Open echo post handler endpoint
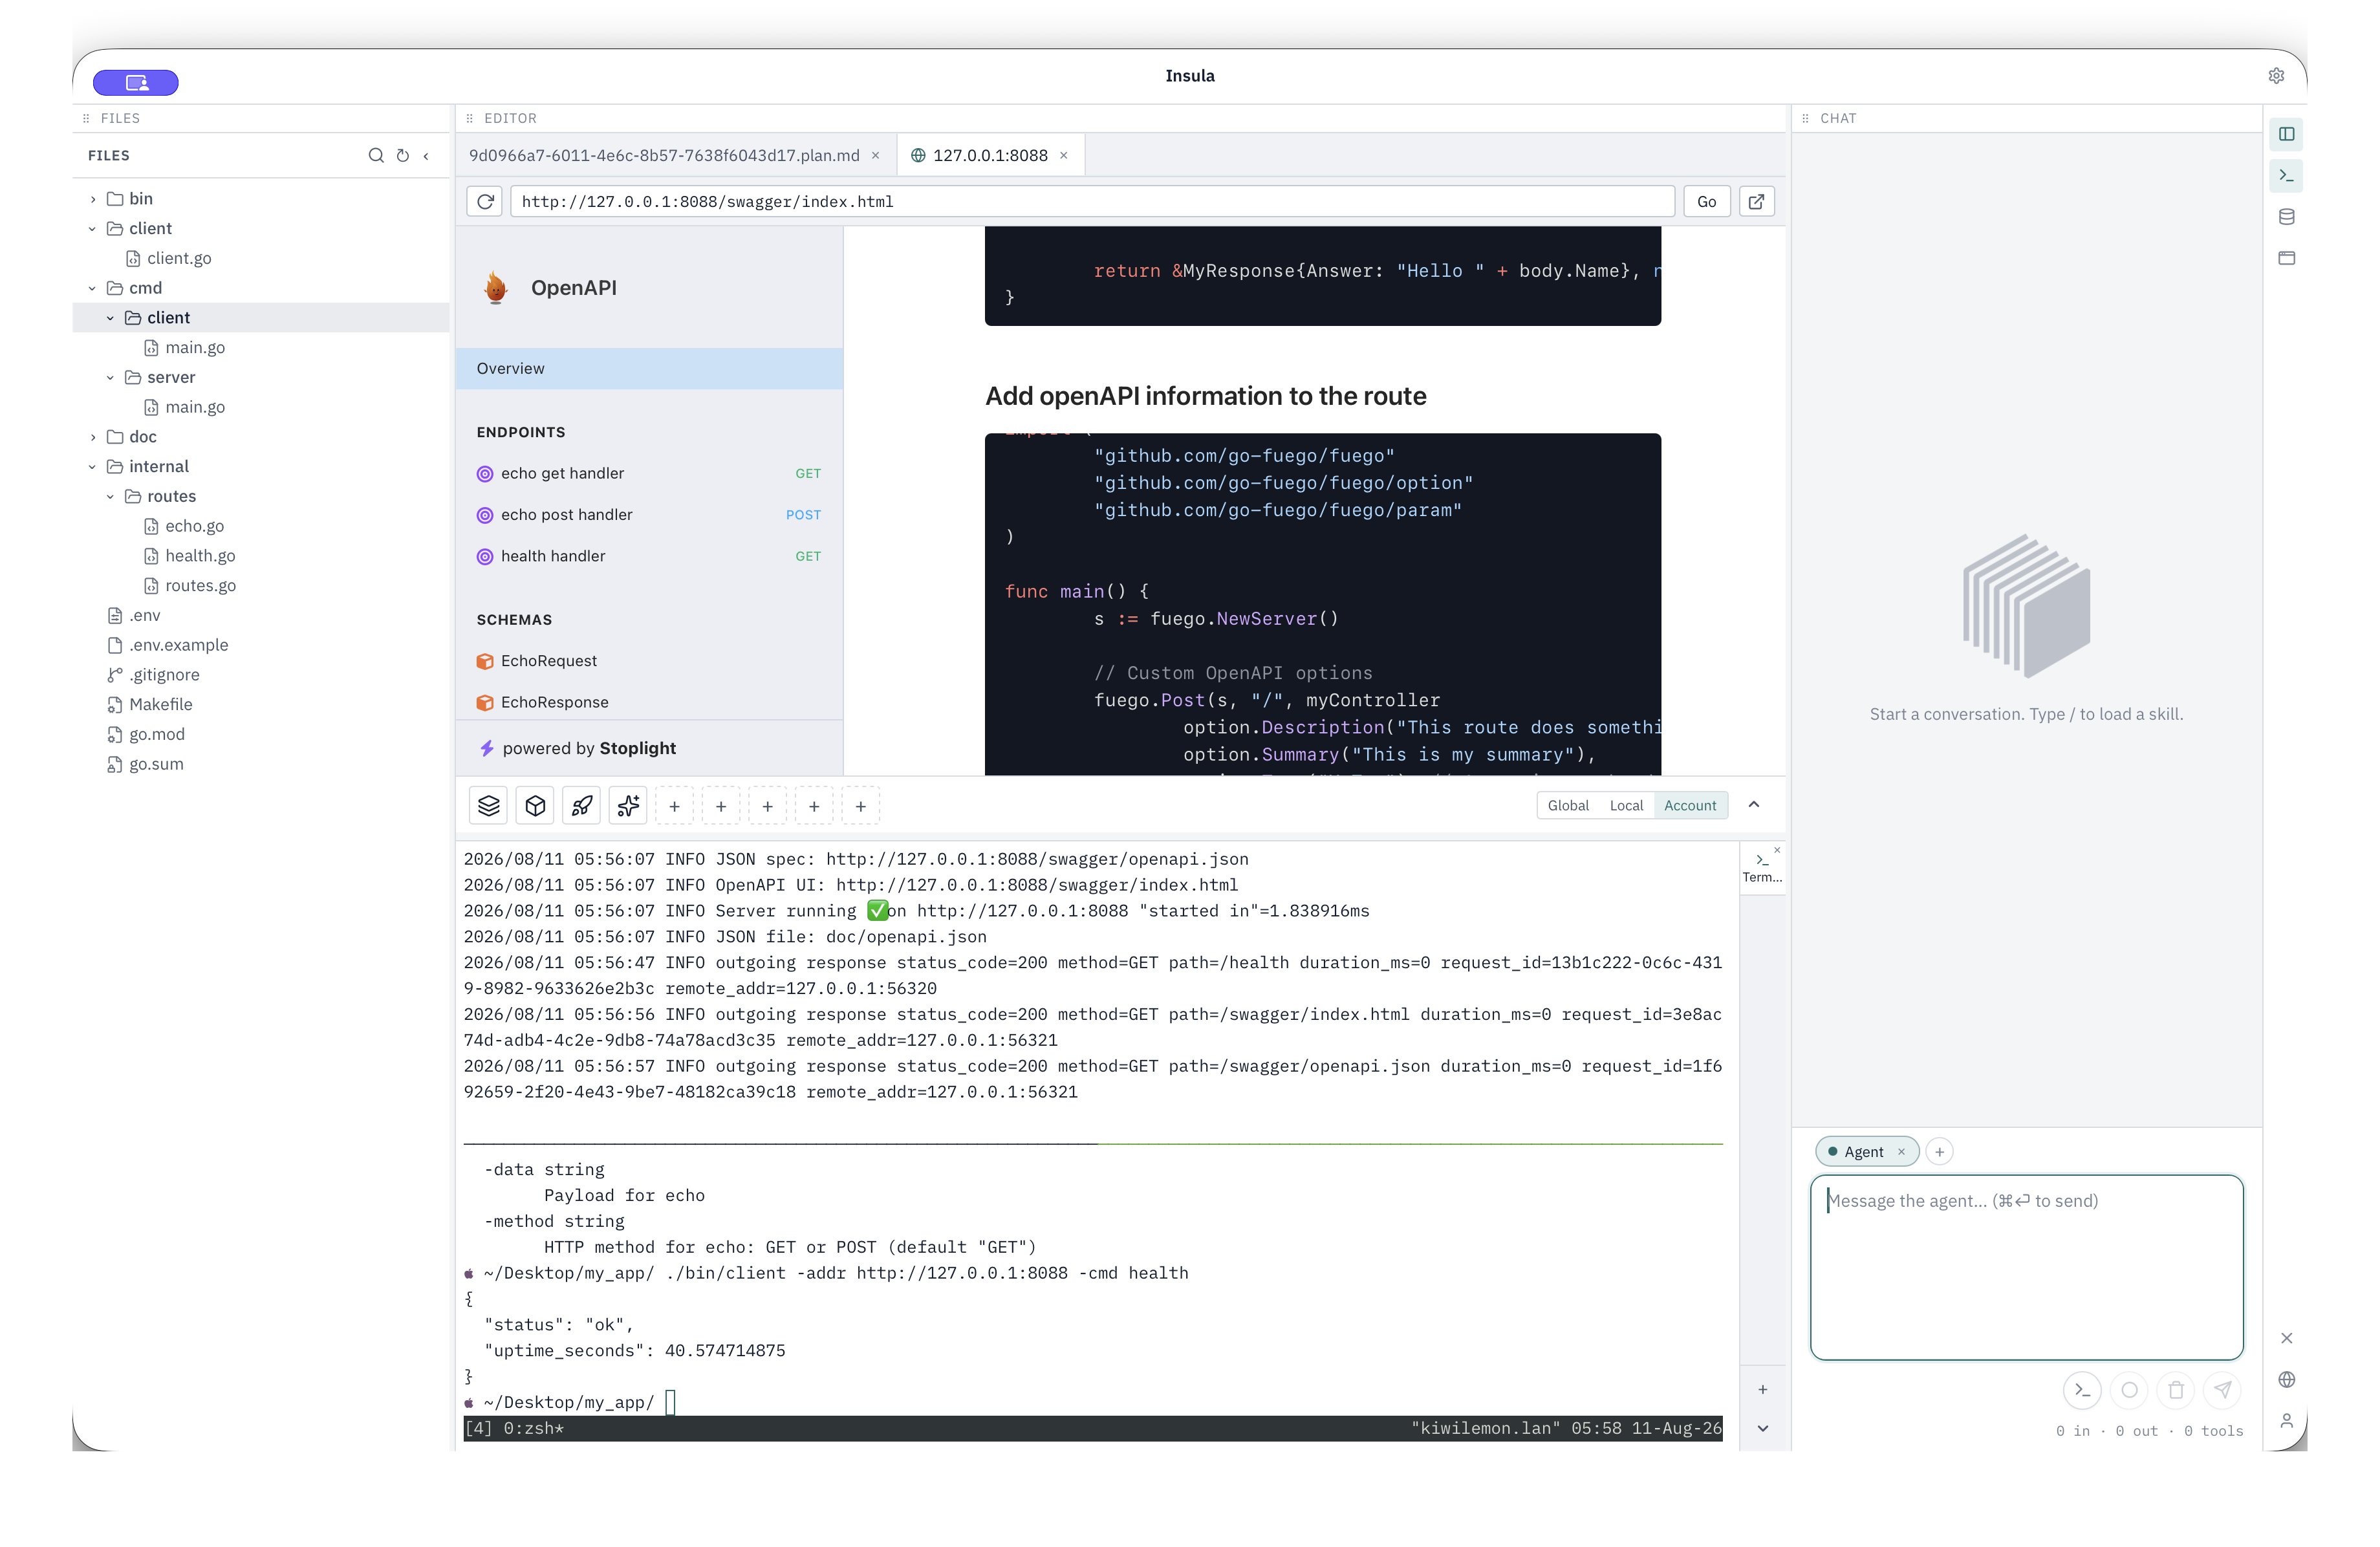This screenshot has height=1547, width=2380. point(649,515)
